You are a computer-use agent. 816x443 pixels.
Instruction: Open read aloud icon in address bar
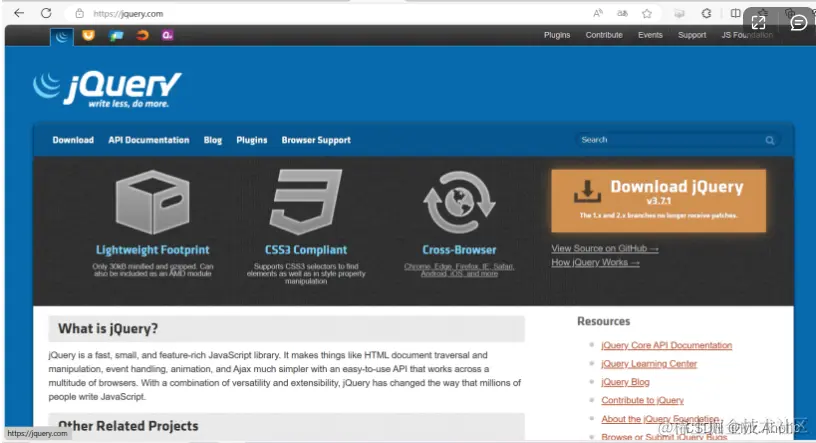598,14
